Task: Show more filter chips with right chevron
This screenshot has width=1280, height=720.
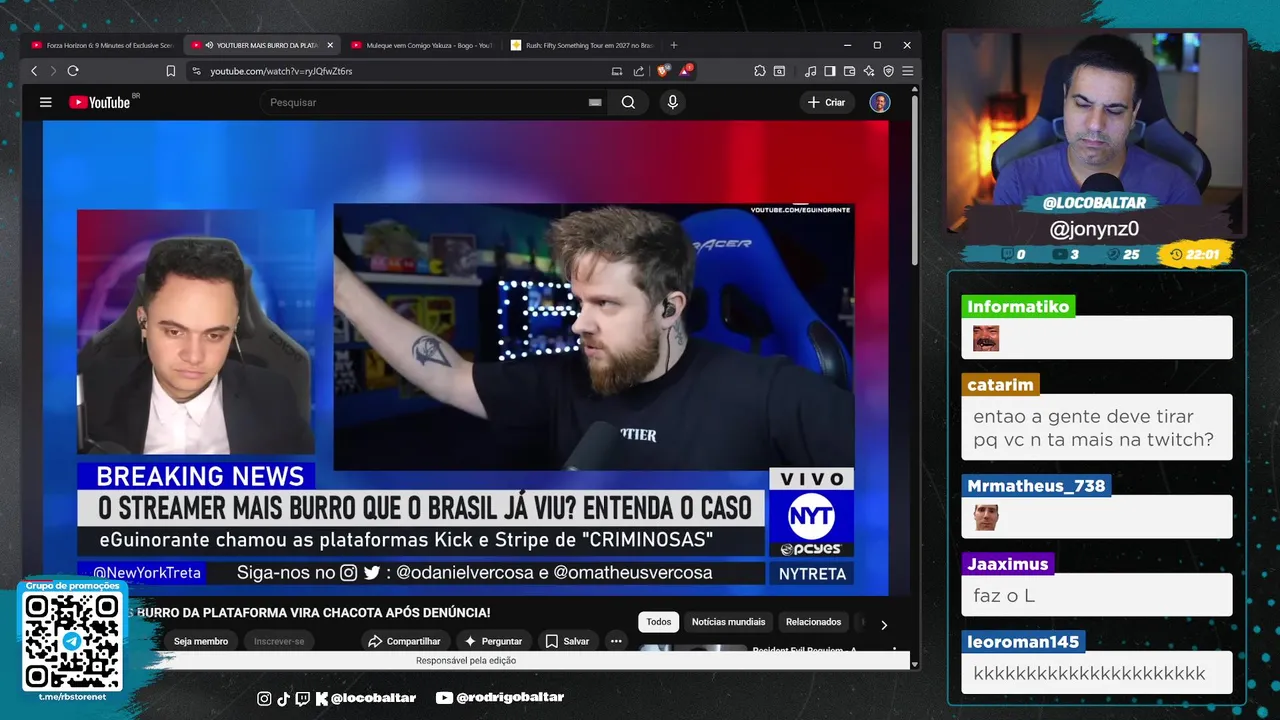Action: 884,625
